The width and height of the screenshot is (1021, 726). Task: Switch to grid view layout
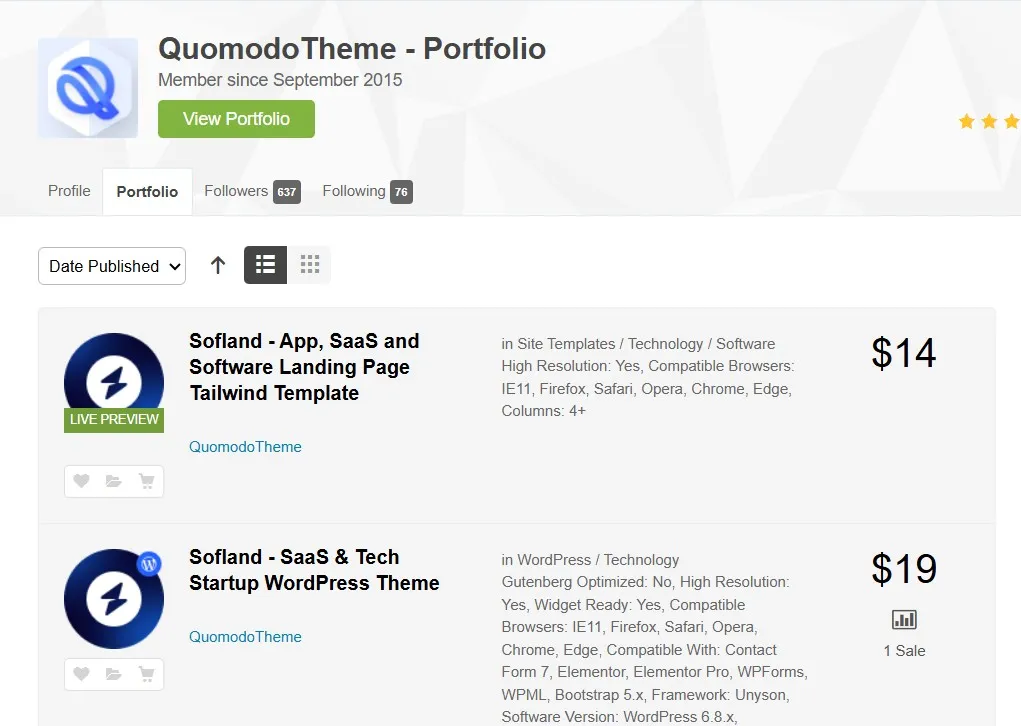click(x=309, y=265)
